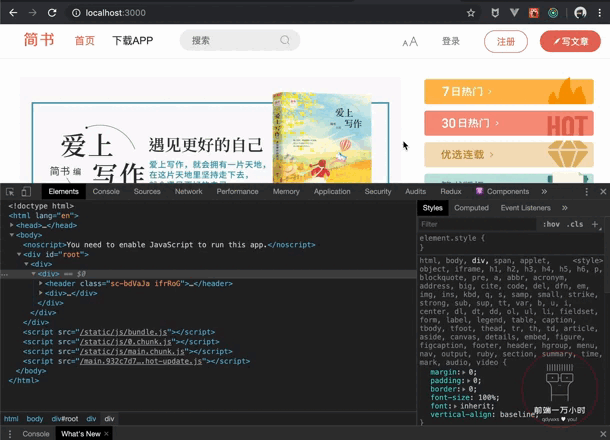Toggle the :hov element state panel
Screen dimensions: 610x440
coord(551,224)
